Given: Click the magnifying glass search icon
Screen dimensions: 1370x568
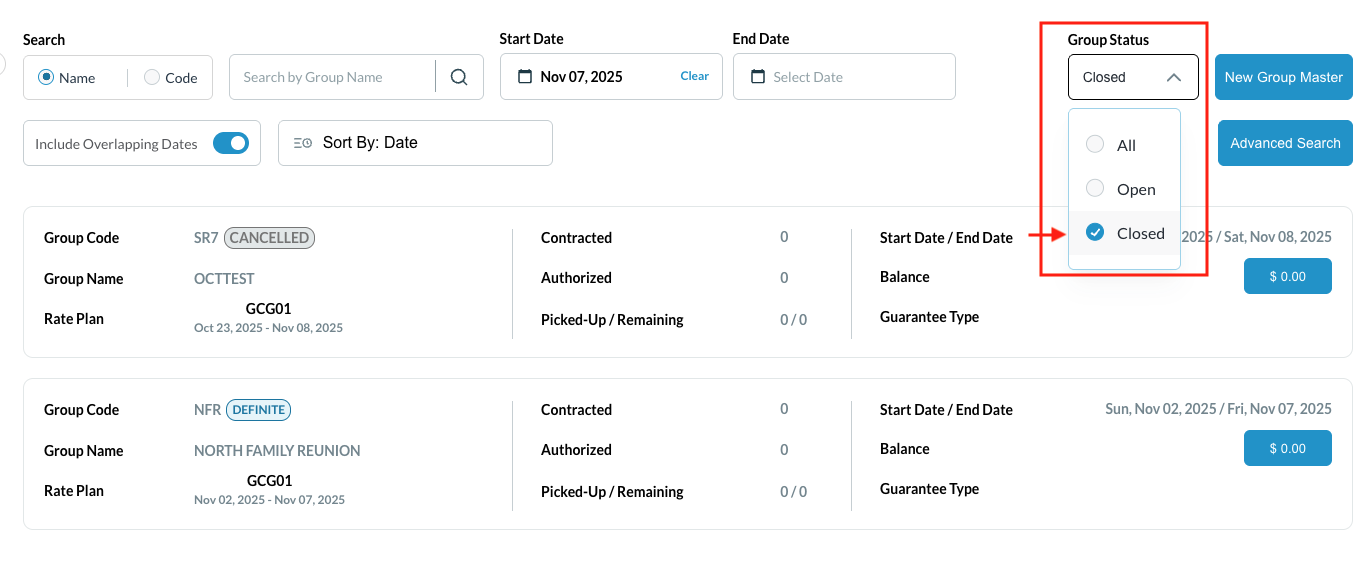Looking at the screenshot, I should click(459, 77).
